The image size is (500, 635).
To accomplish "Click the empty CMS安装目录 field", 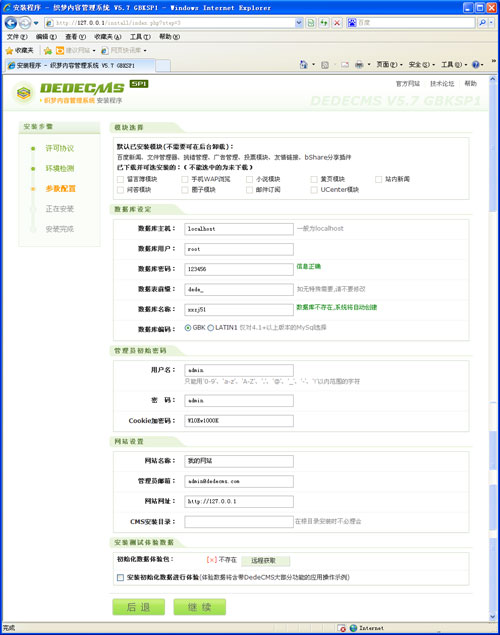I will coord(239,522).
